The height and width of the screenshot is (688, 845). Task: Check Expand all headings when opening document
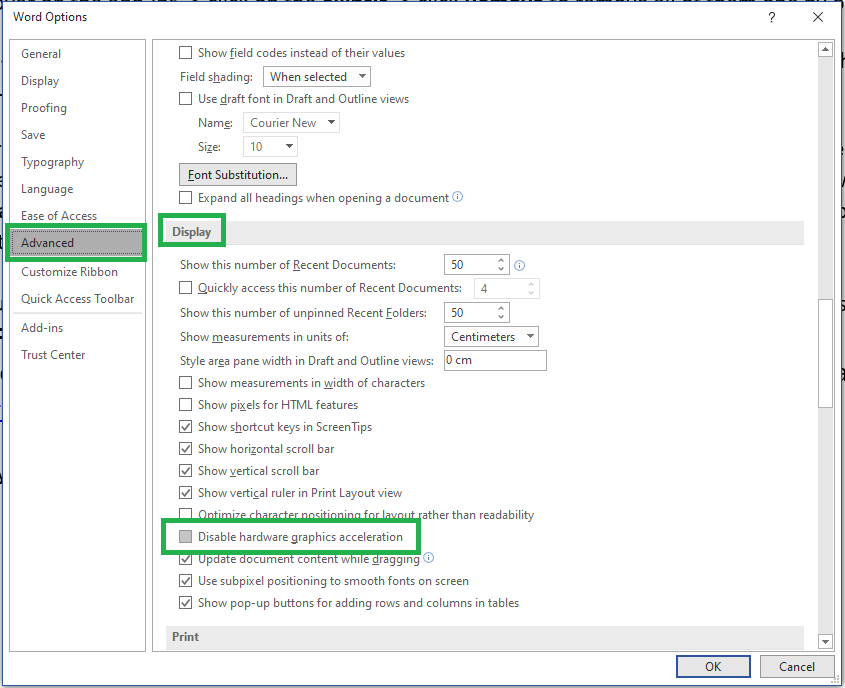pos(185,198)
